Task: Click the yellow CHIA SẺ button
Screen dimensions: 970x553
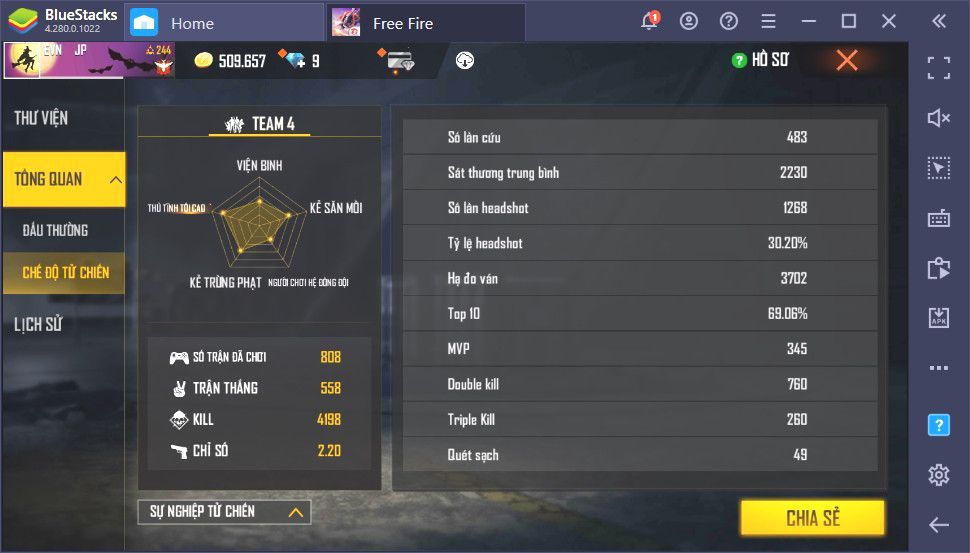Action: (812, 518)
